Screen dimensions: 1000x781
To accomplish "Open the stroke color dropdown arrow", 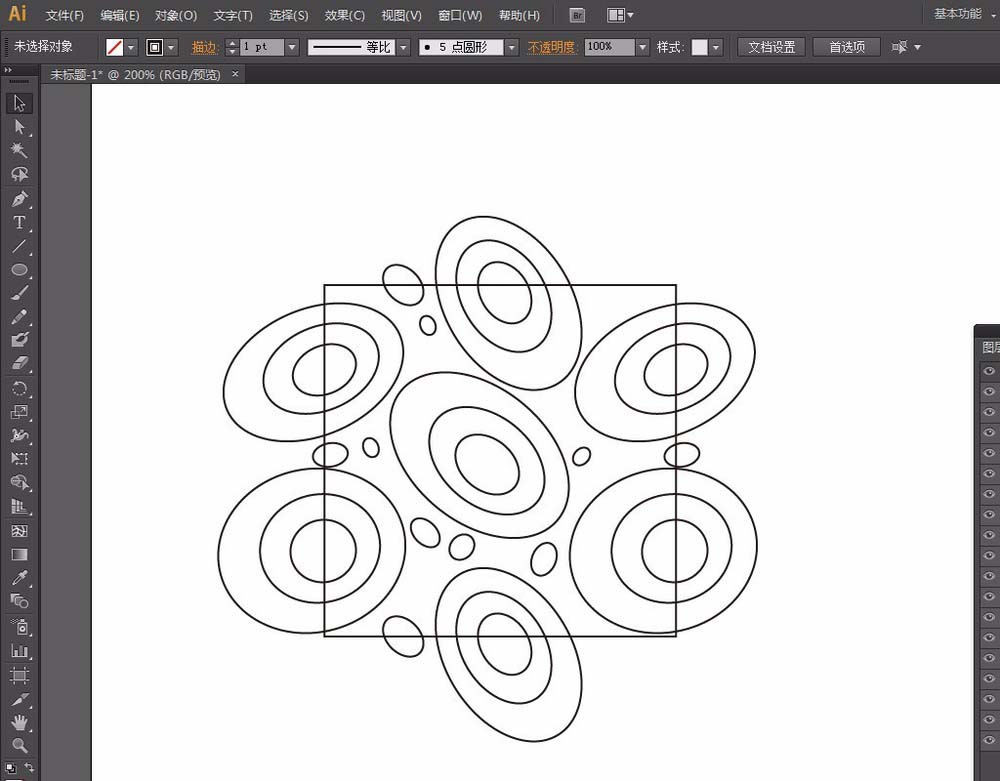I will click(x=171, y=47).
